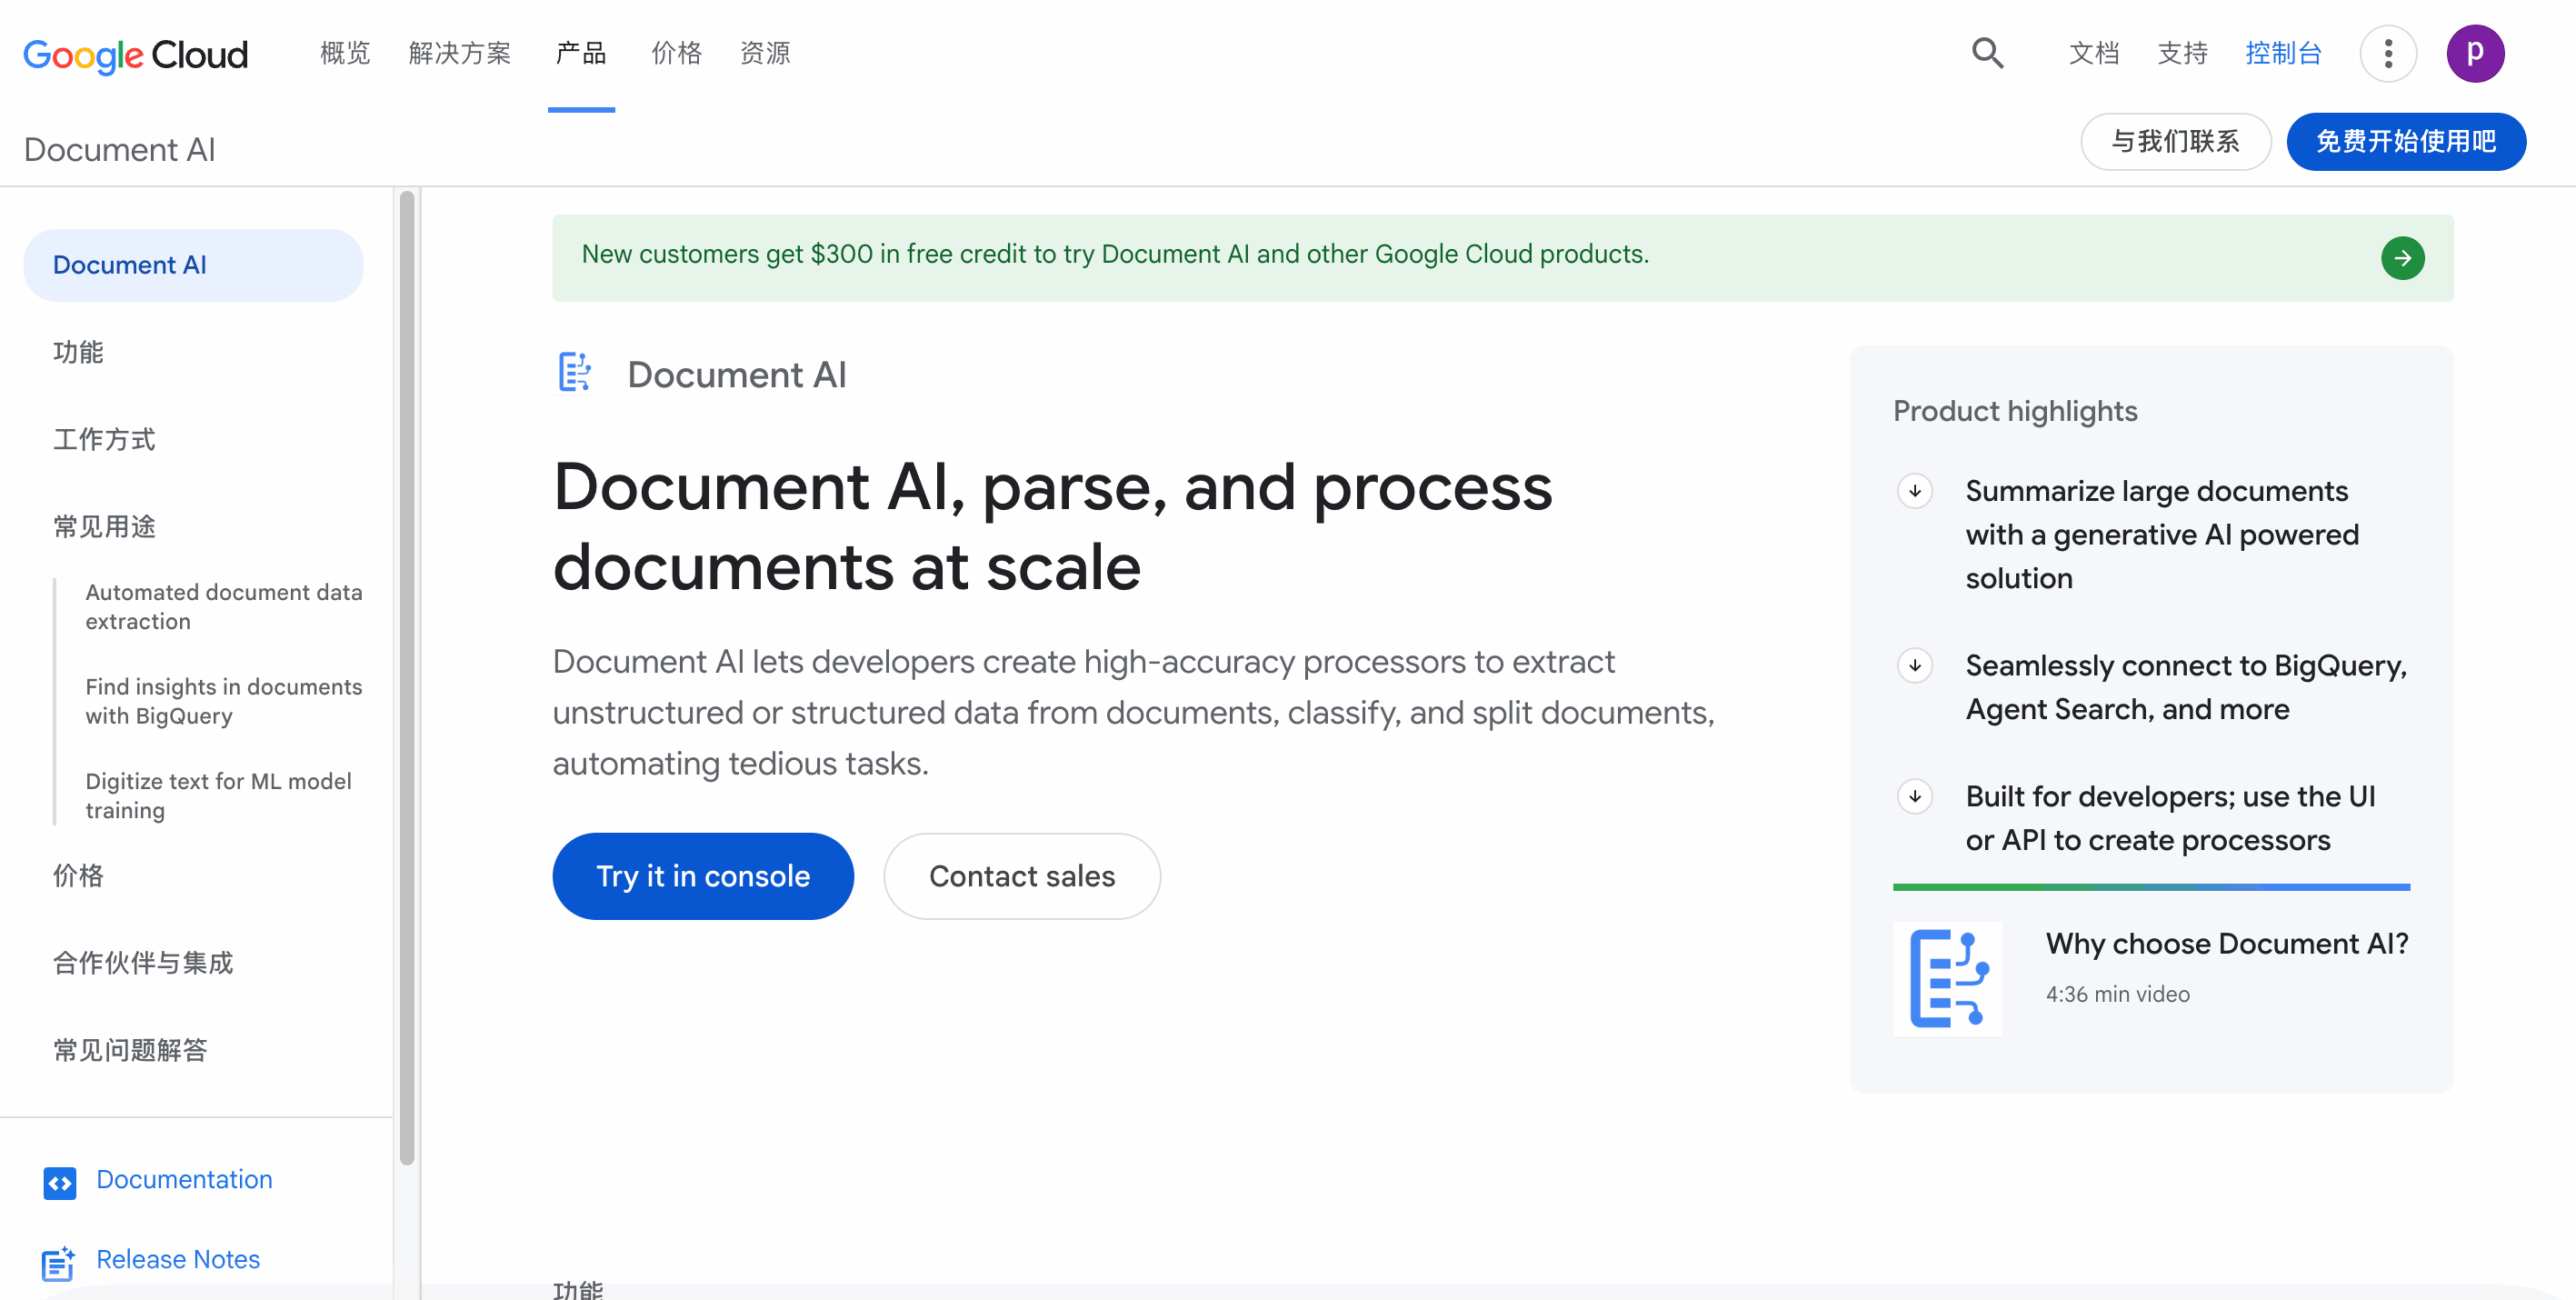Open the 控制台 console link

[x=2283, y=53]
